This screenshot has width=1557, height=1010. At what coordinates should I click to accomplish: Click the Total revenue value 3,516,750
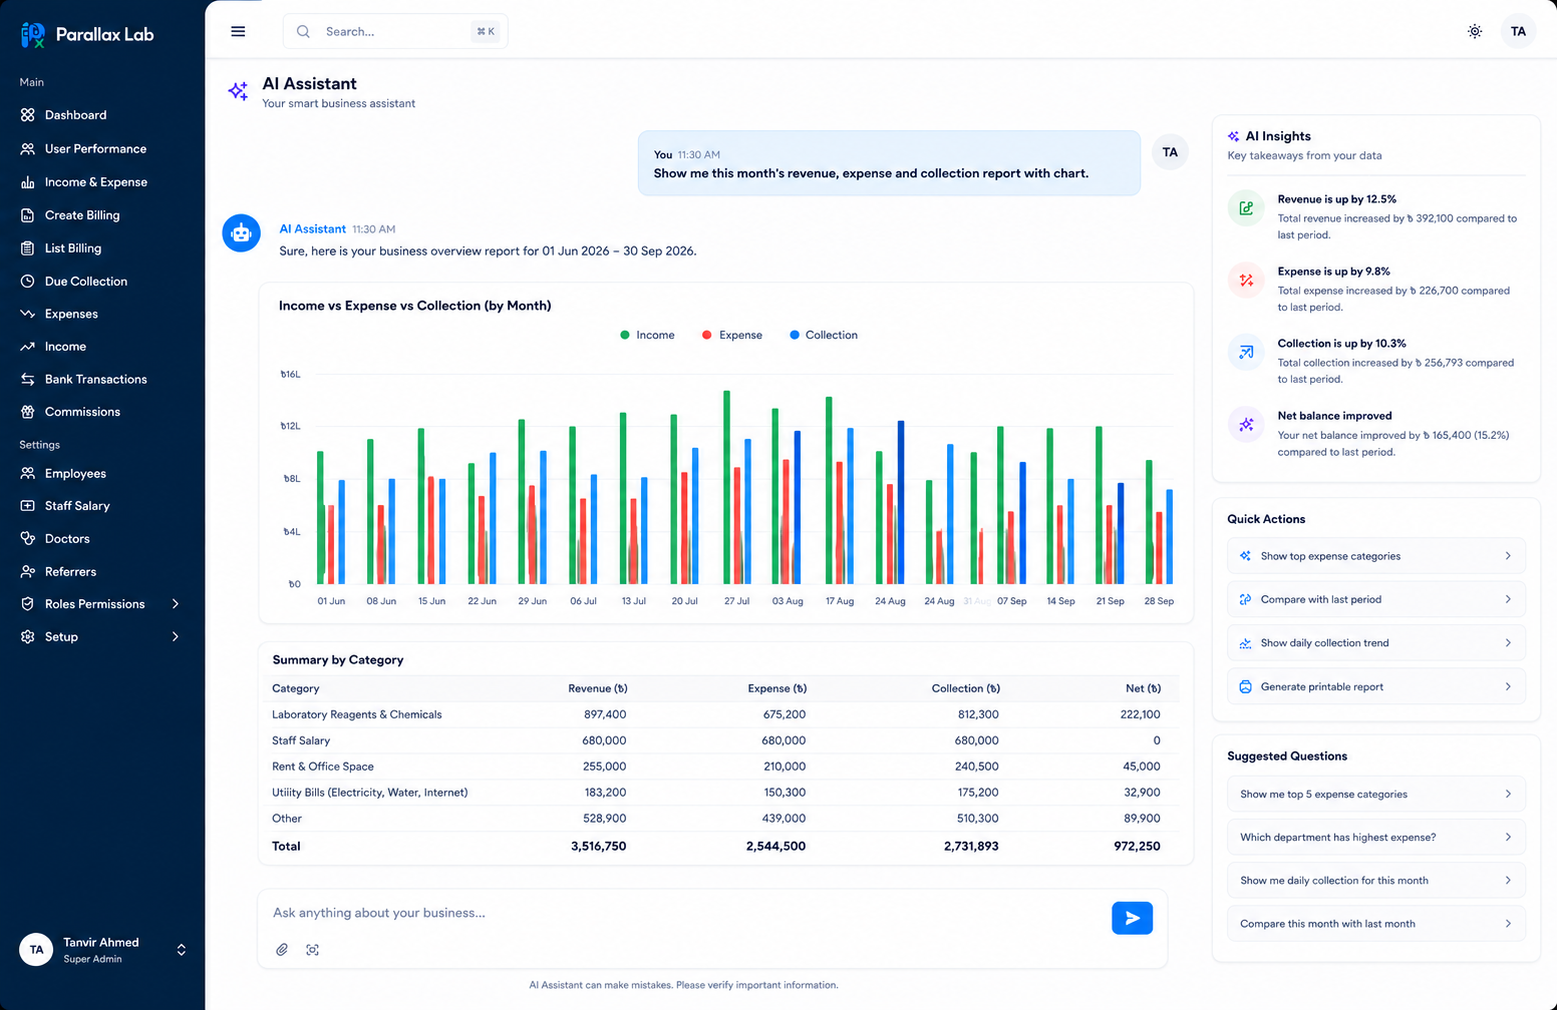(x=599, y=846)
